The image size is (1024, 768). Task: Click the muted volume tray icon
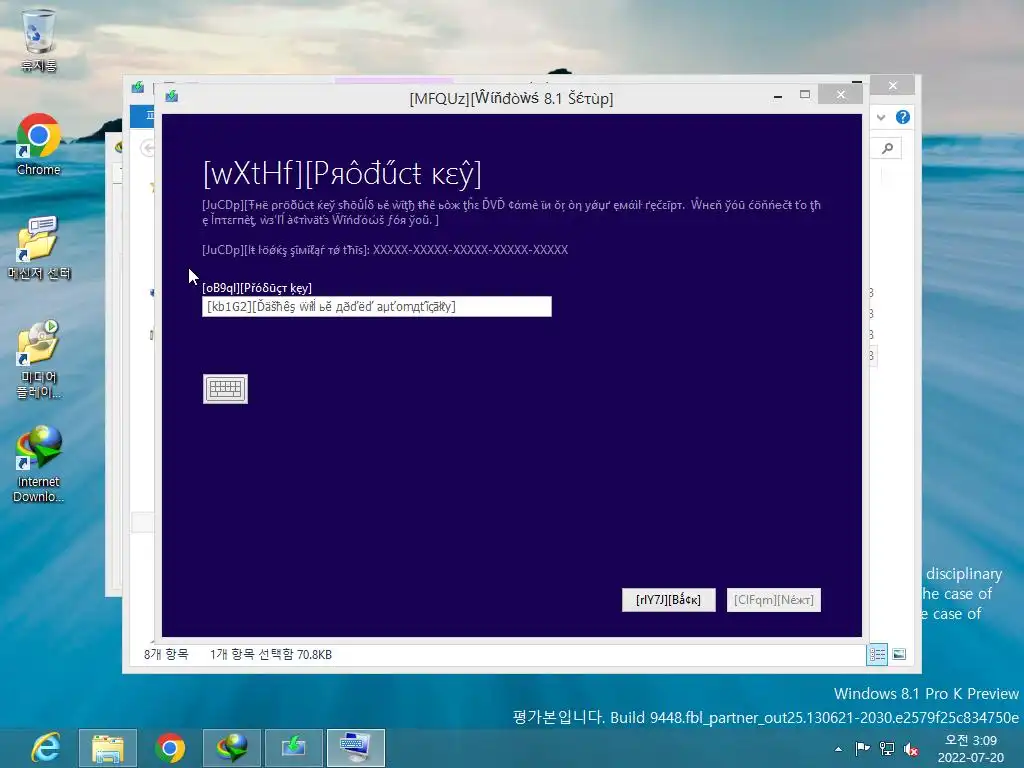(x=911, y=748)
